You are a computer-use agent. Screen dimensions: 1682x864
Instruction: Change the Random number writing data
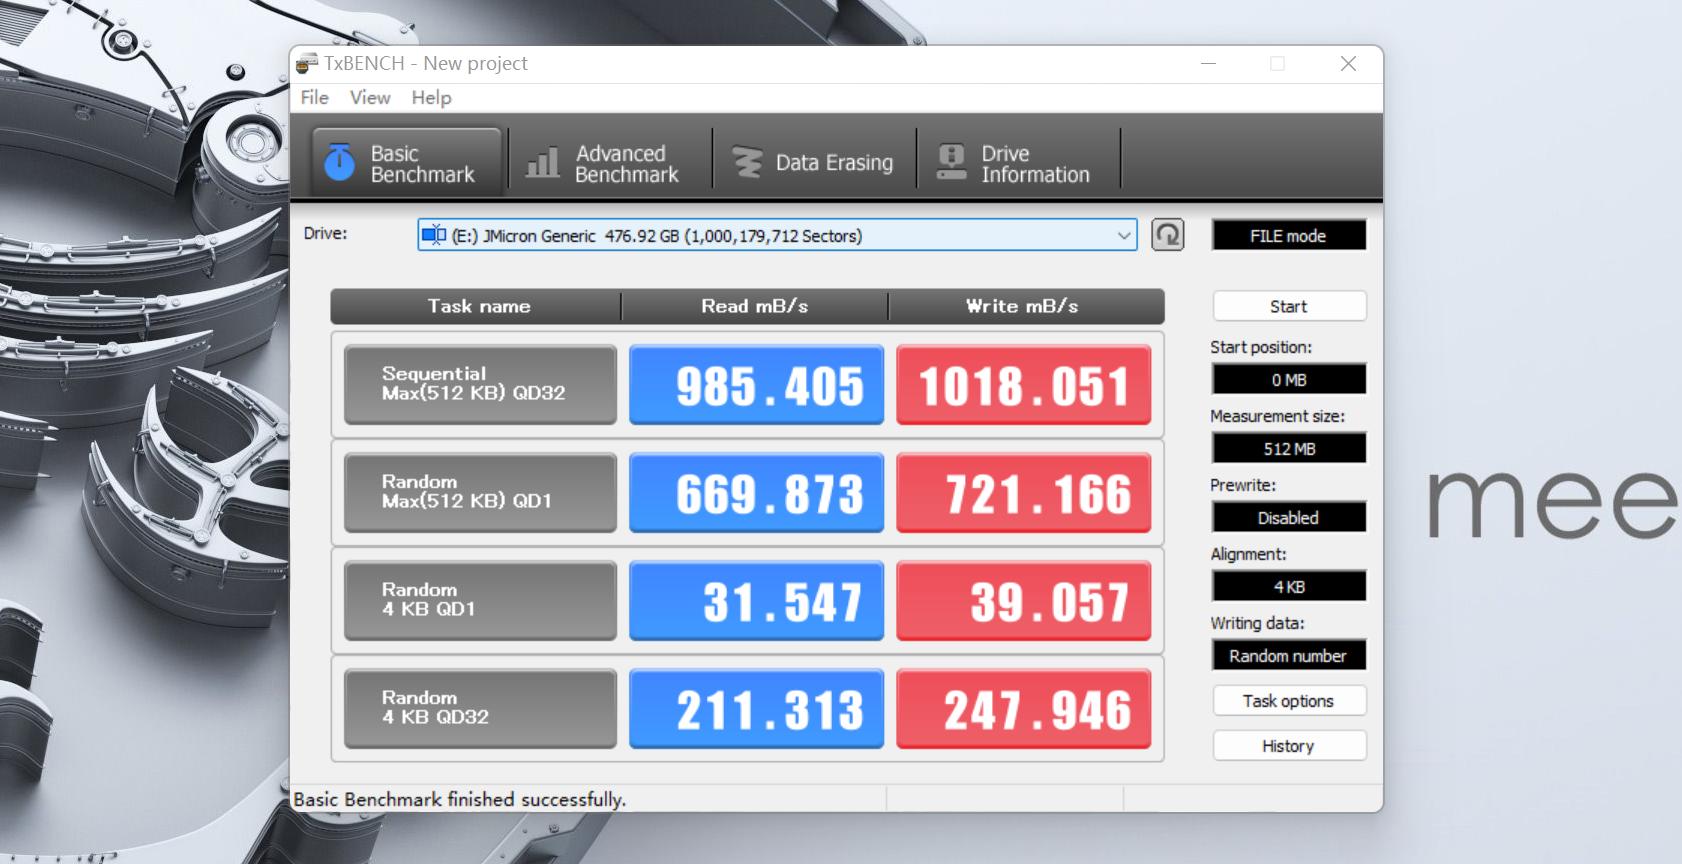1289,656
